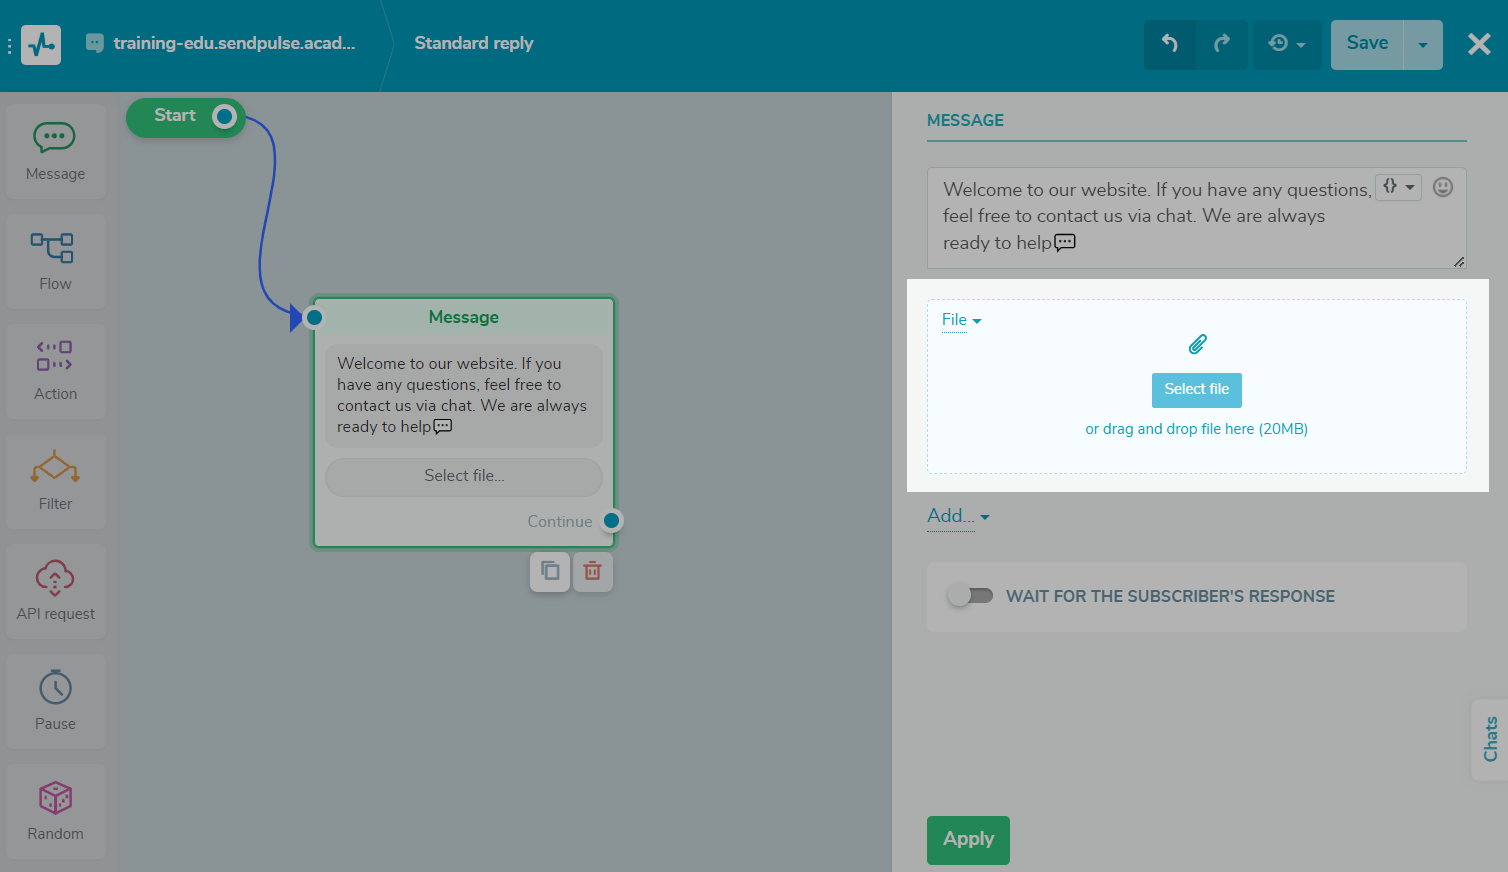Open the Action block from the sidebar
The width and height of the screenshot is (1508, 872).
pos(55,370)
